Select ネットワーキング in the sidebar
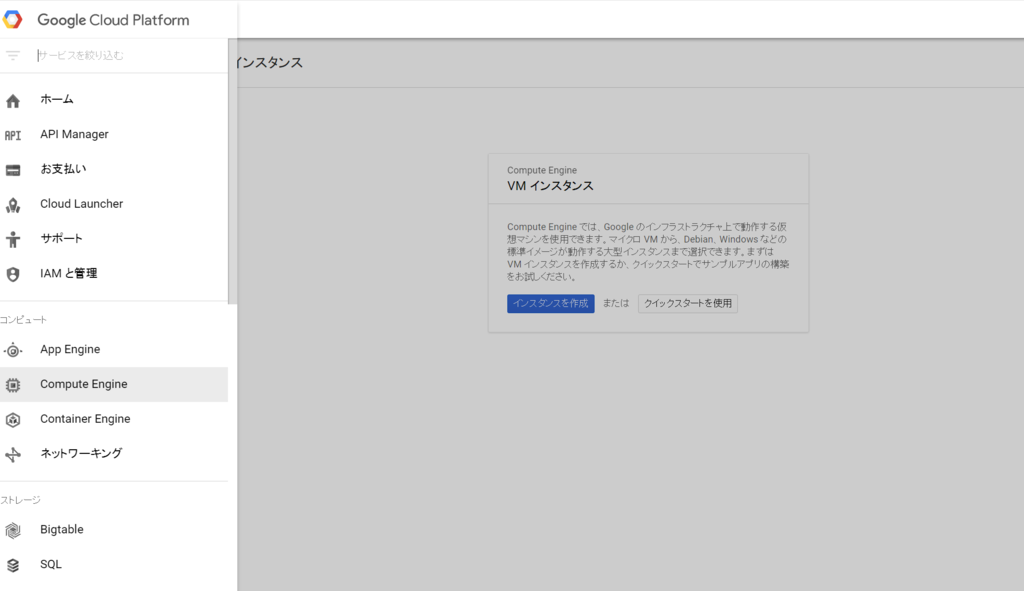Viewport: 1024px width, 591px height. [x=114, y=453]
